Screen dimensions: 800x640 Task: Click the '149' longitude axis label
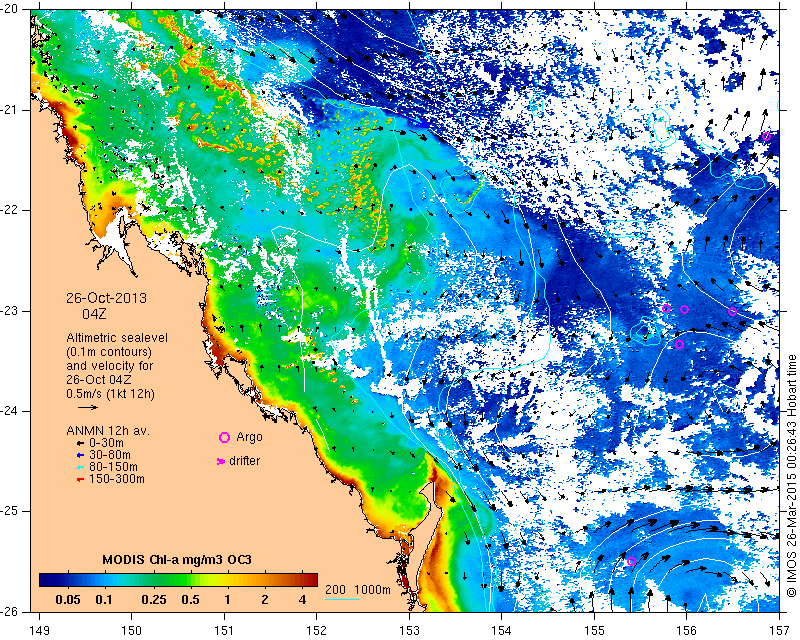[40, 631]
